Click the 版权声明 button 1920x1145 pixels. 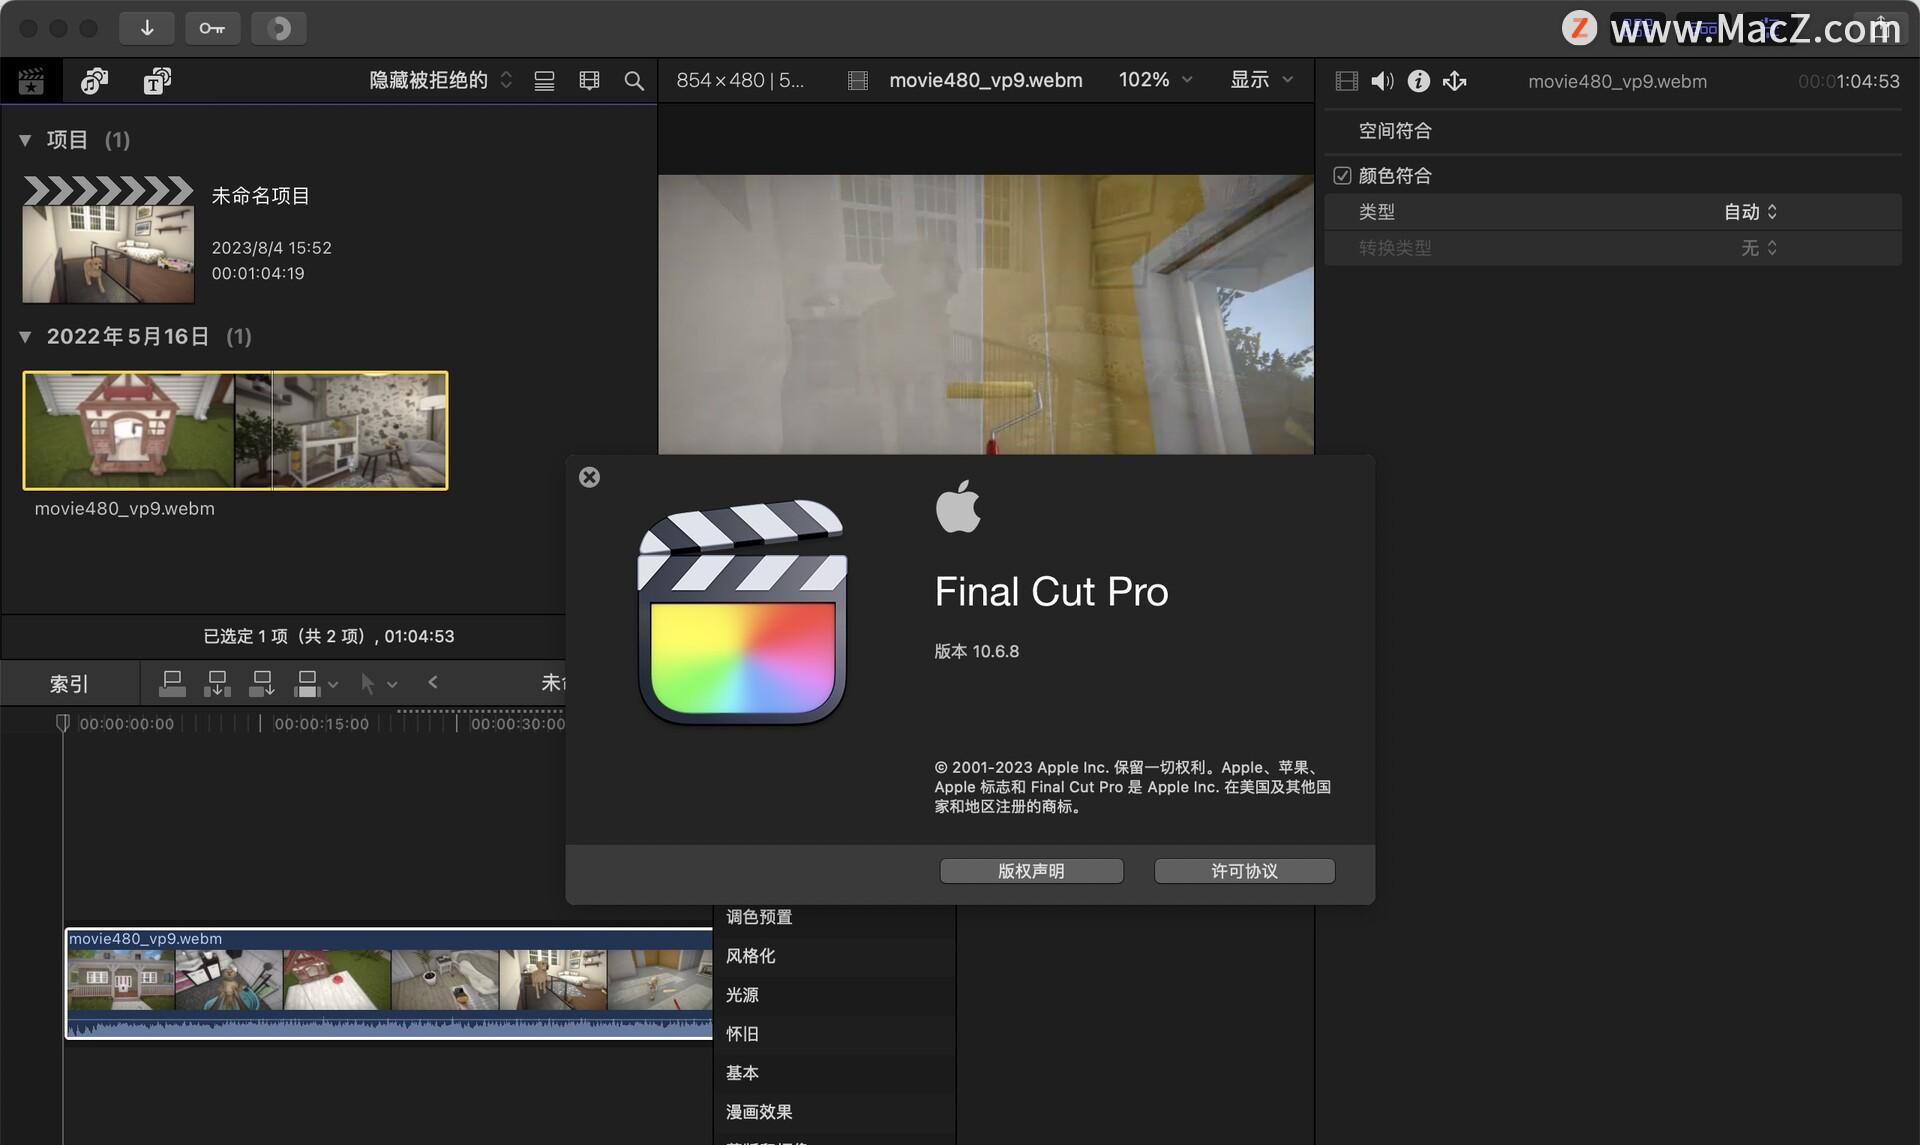[x=1031, y=871]
